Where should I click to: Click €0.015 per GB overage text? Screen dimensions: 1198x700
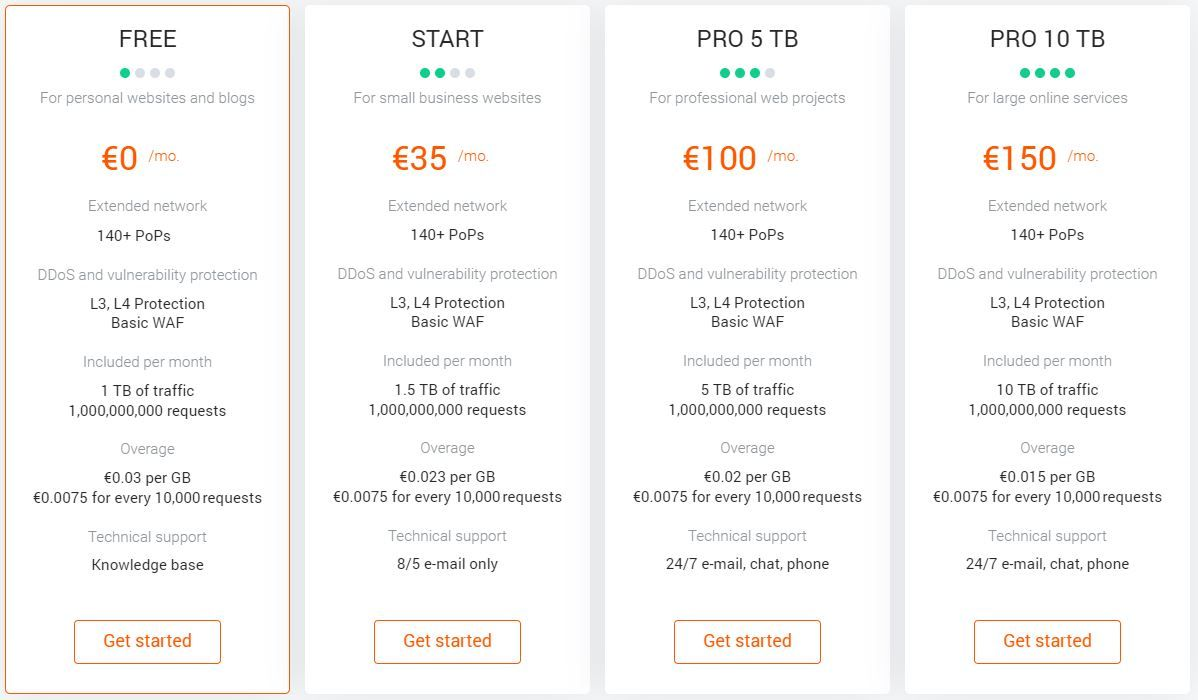[1047, 477]
